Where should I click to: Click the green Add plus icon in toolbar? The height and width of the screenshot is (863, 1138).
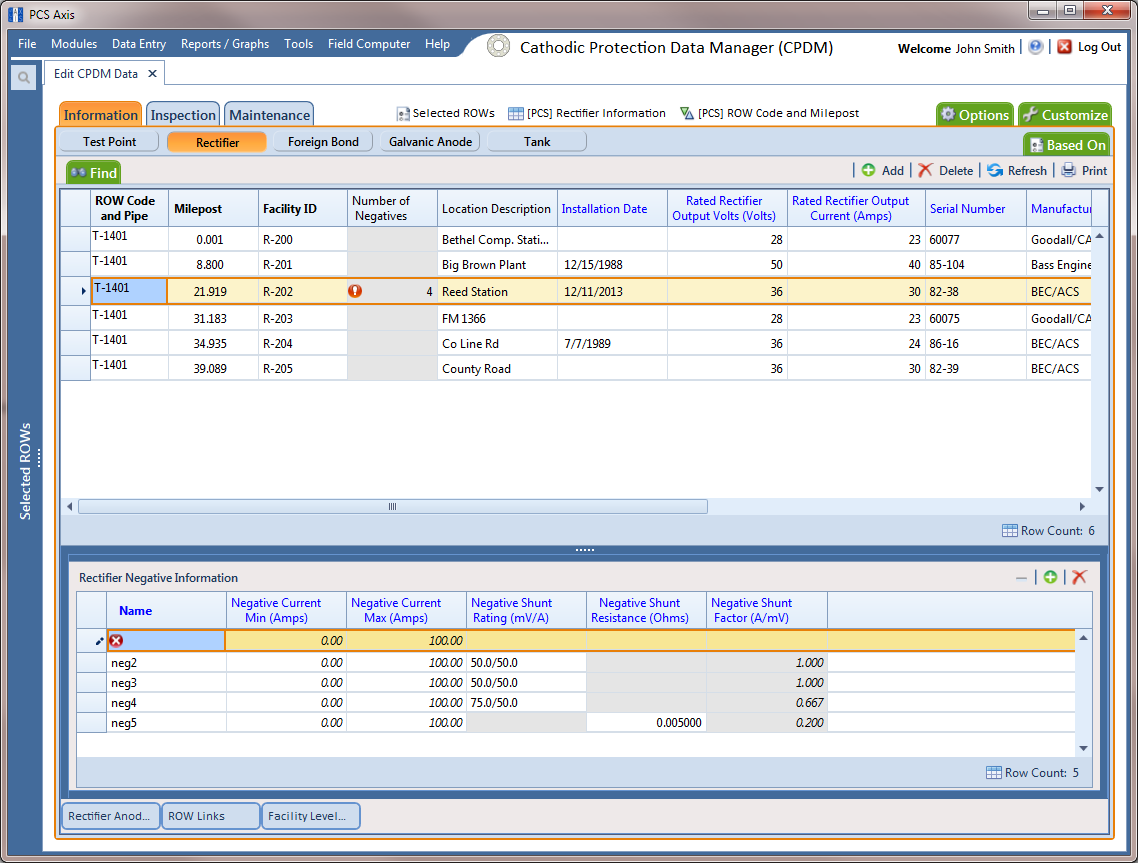coord(868,171)
